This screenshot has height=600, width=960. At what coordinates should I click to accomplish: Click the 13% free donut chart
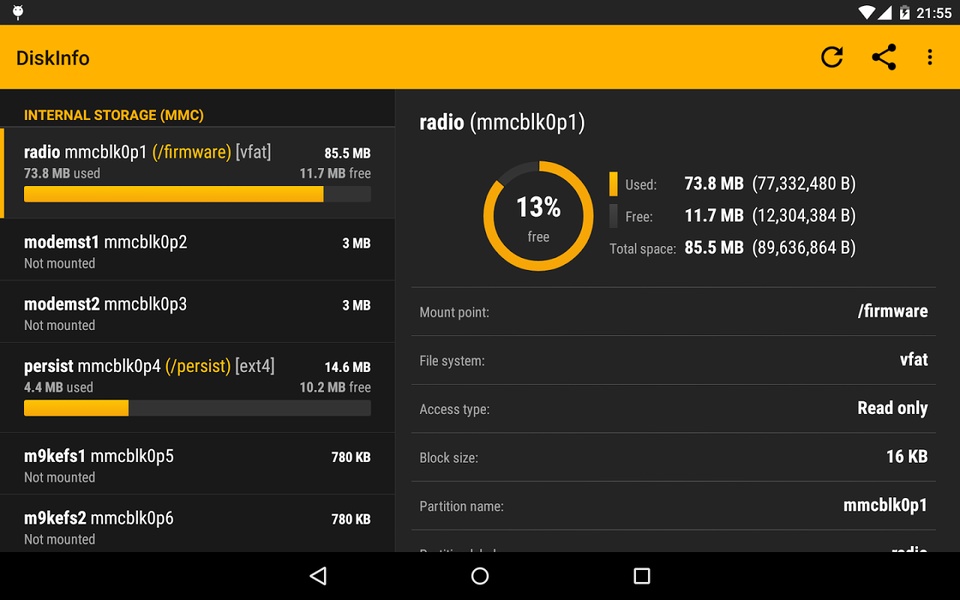pos(538,216)
